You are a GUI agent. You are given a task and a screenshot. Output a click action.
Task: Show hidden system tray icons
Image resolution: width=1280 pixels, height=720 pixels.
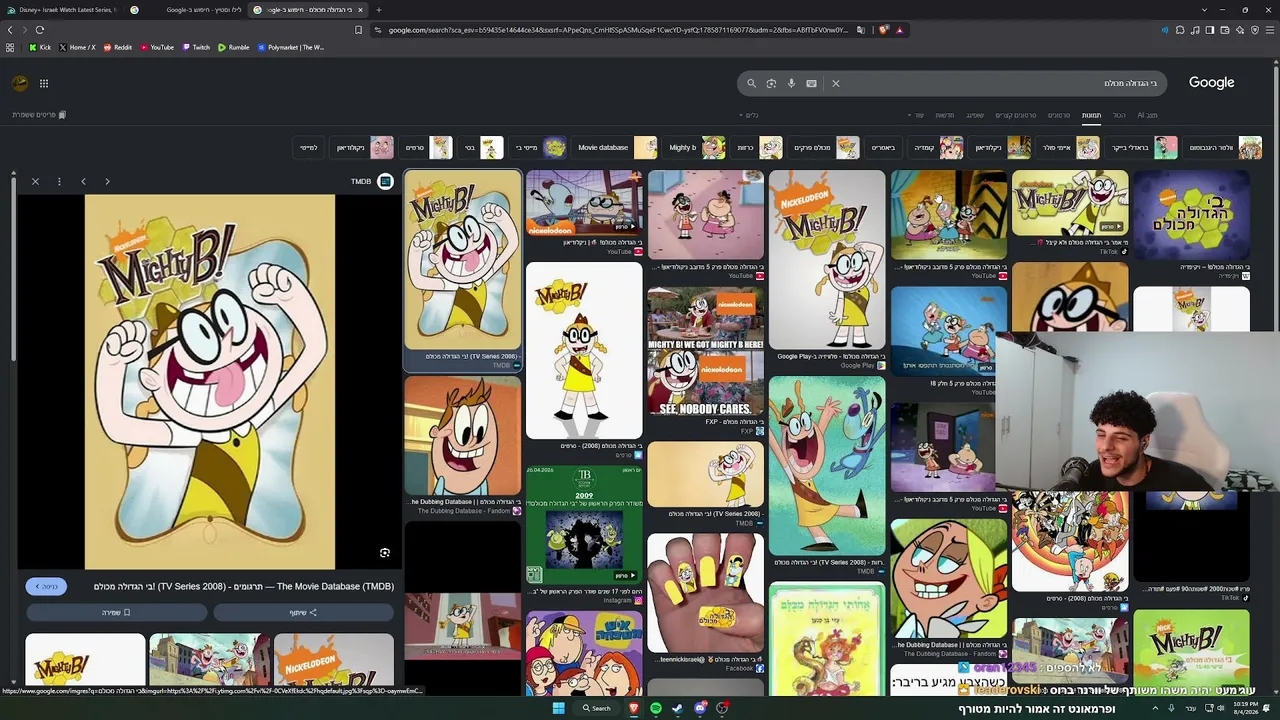[x=1155, y=708]
